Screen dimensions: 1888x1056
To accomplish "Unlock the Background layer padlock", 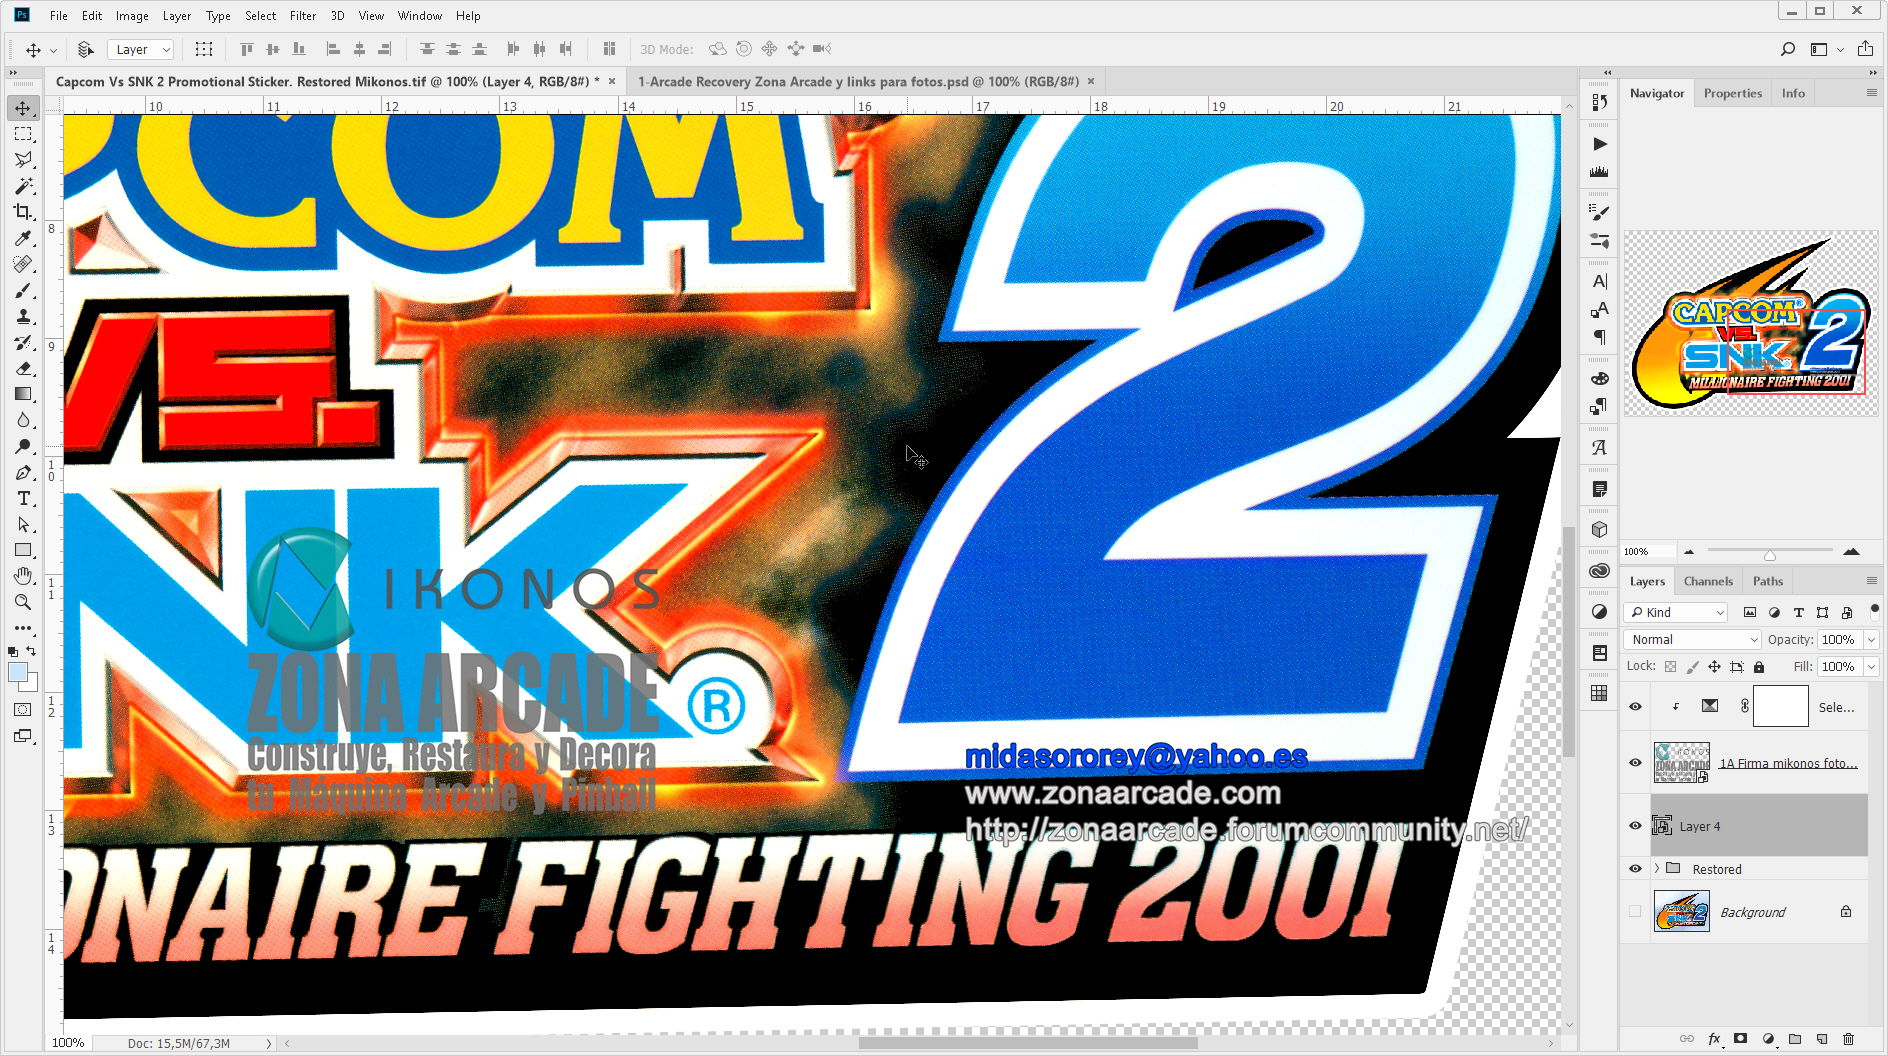I will (1845, 911).
